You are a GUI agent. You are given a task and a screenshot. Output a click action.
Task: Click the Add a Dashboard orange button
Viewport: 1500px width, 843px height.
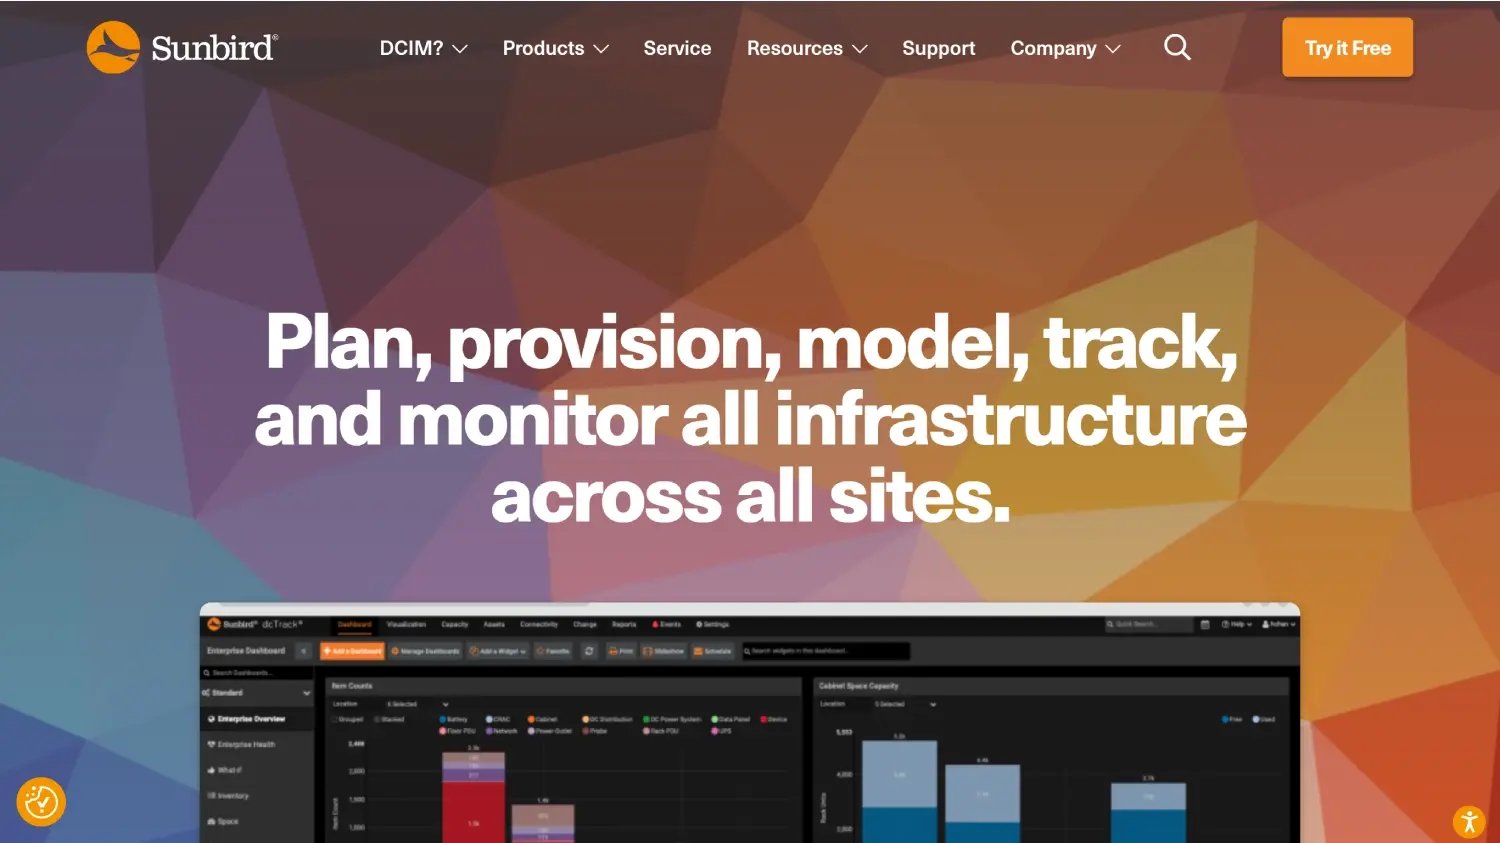click(x=352, y=651)
